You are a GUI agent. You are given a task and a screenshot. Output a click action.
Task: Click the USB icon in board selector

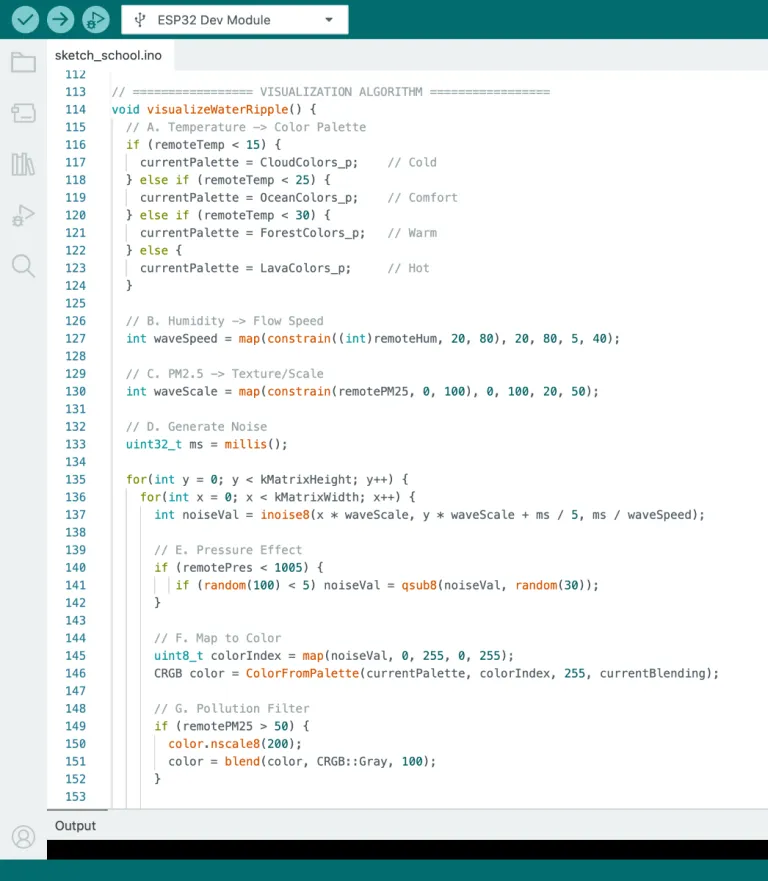click(x=140, y=20)
